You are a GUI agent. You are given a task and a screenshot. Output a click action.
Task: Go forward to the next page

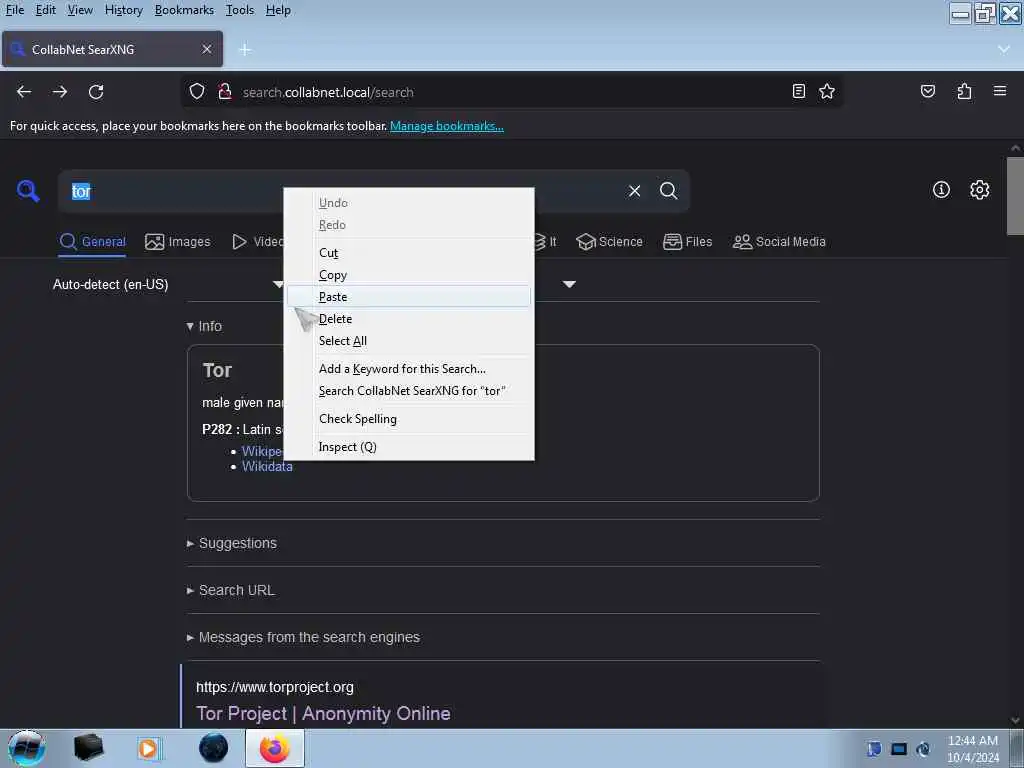[60, 92]
